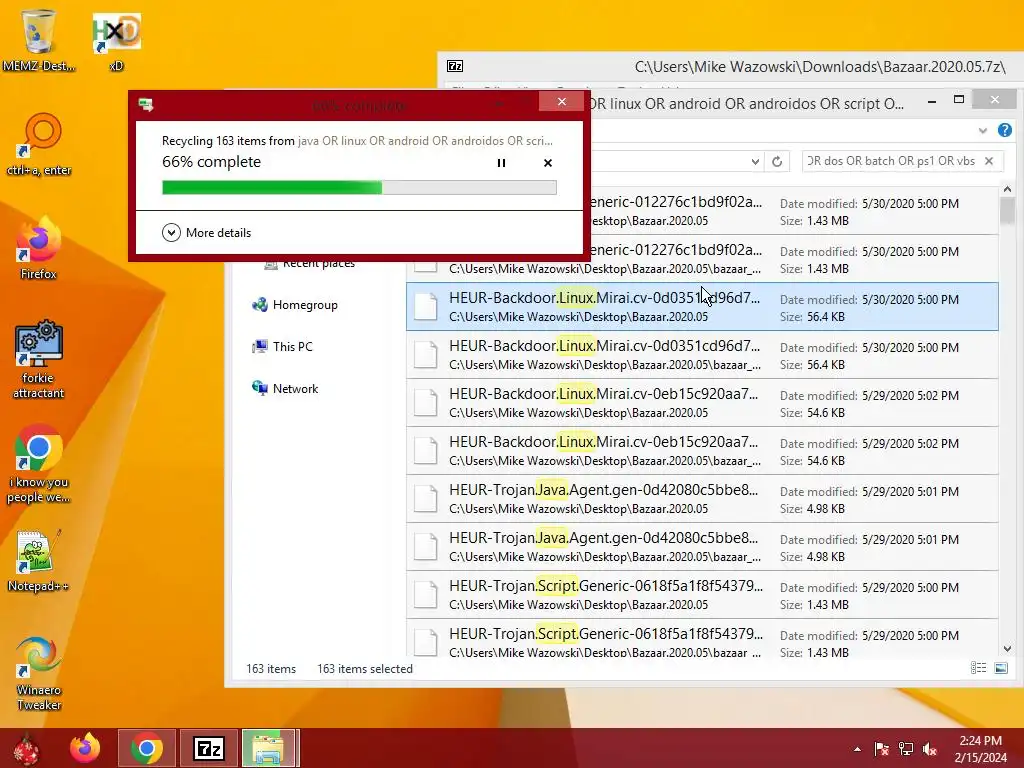
Task: Select Linux.Mirai.cv-0eb15c920aa7 file in Bazaar.2020.05
Action: 702,403
